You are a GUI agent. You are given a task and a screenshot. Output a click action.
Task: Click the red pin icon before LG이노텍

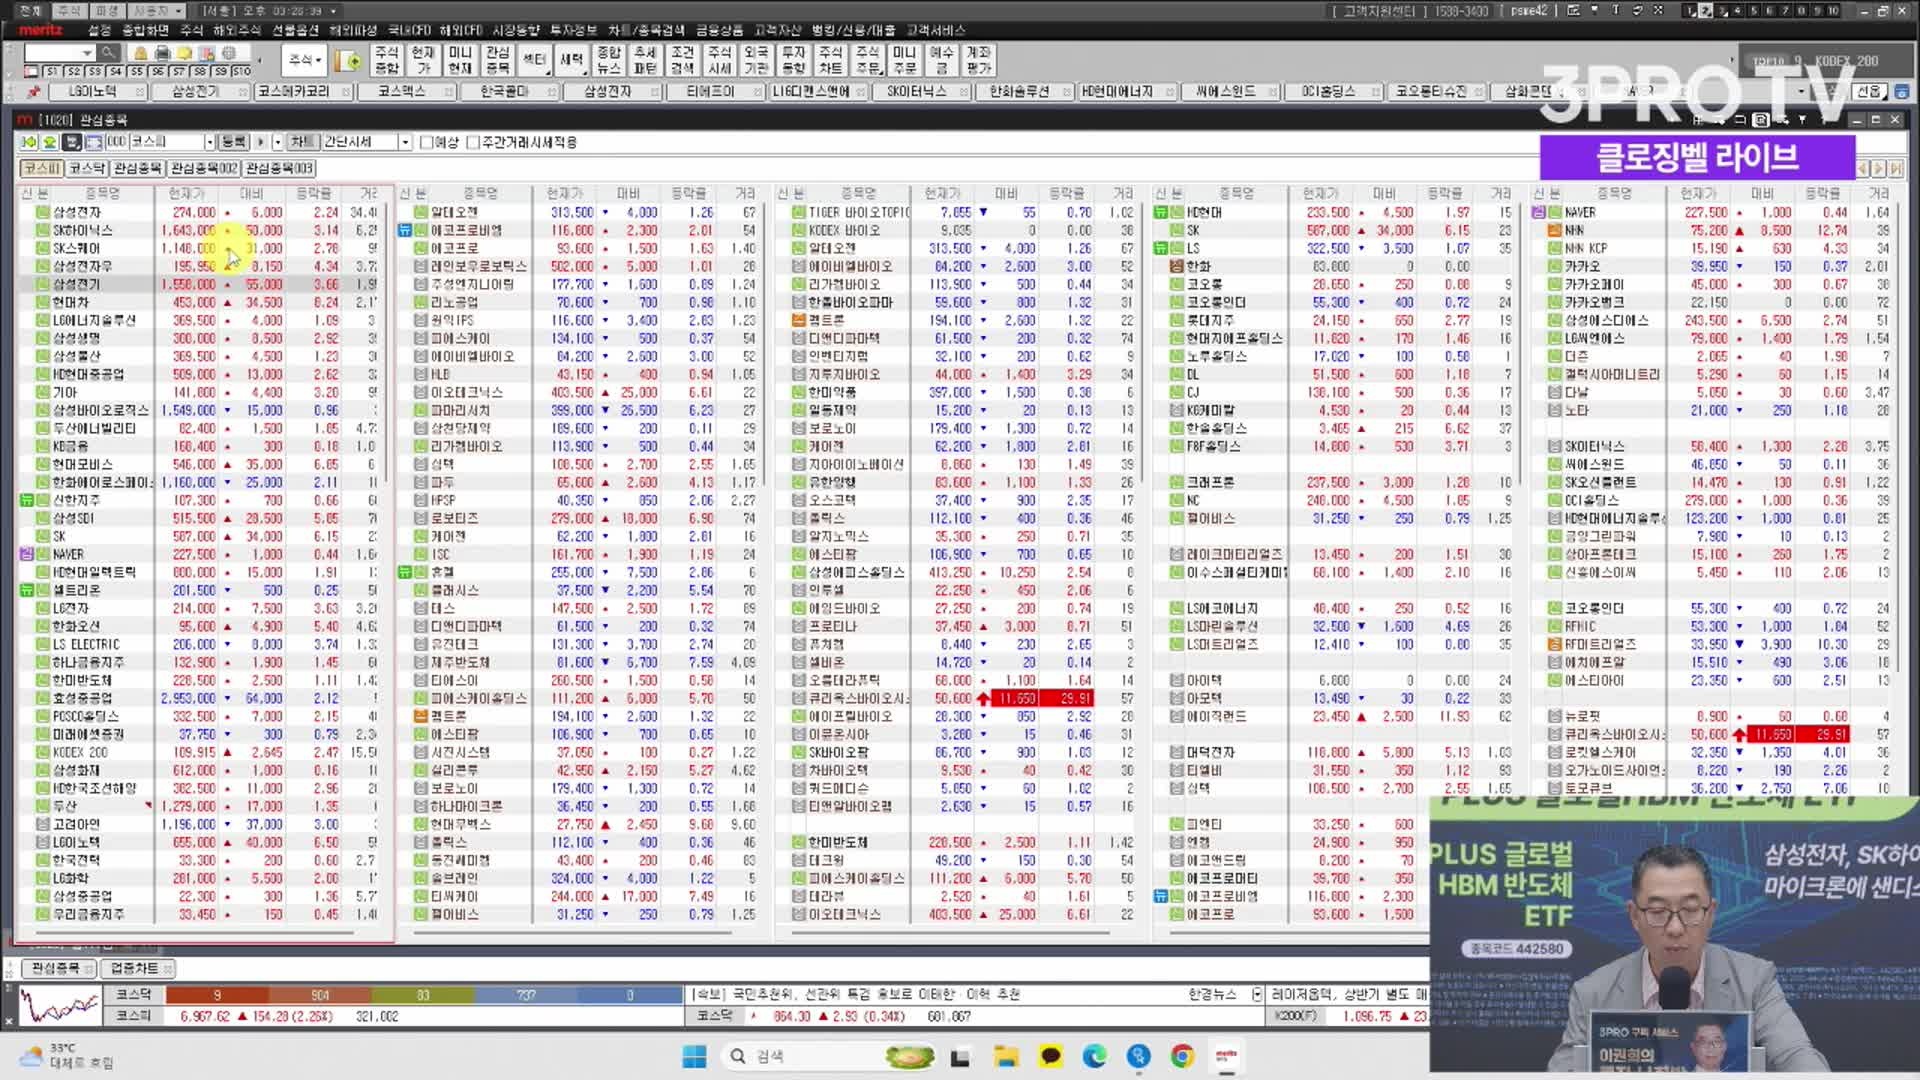click(34, 92)
